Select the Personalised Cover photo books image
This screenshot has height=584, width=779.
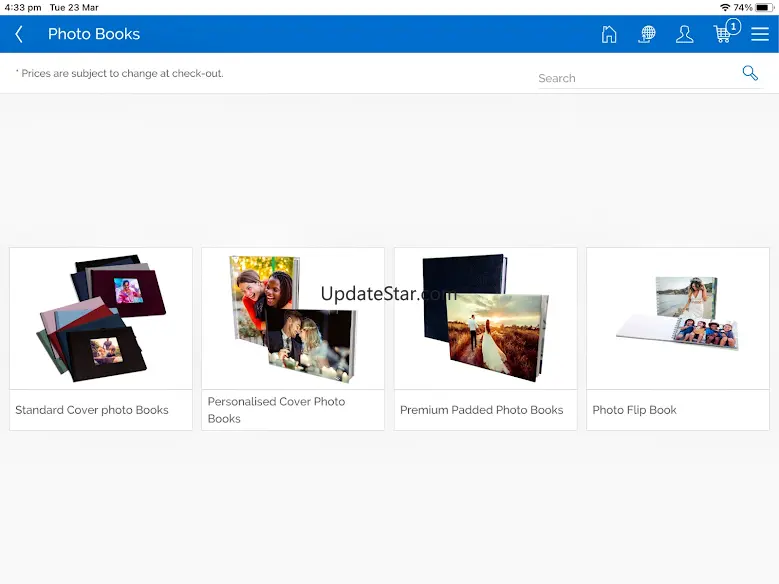pyautogui.click(x=293, y=319)
